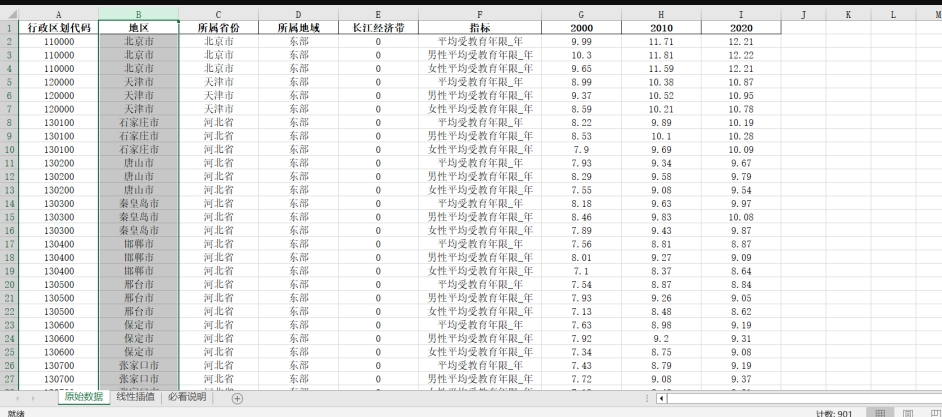This screenshot has width=942, height=417.
Task: Click the 所属省份 header cell
Action: click(218, 28)
